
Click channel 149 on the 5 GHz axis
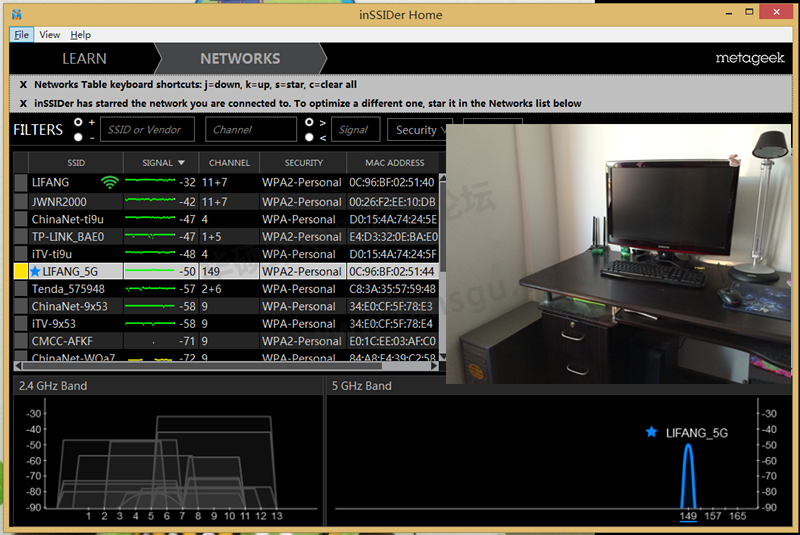(688, 516)
